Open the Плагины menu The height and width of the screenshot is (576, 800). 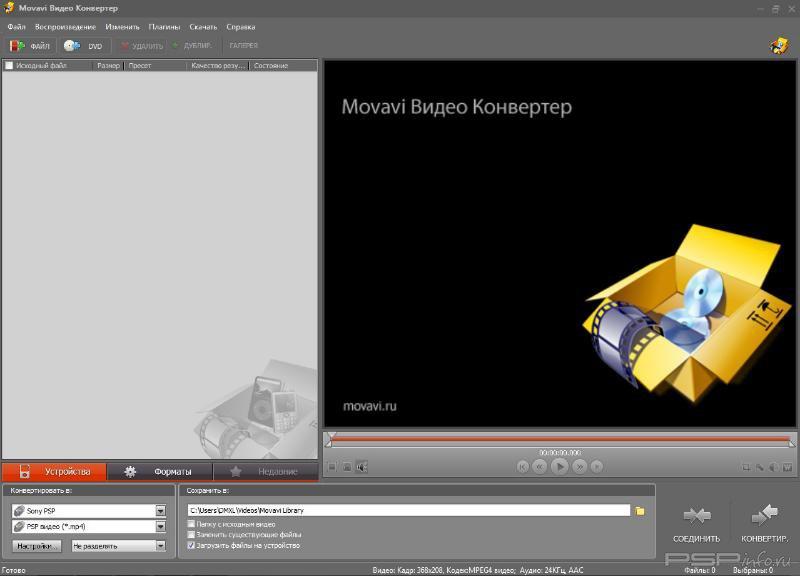164,26
